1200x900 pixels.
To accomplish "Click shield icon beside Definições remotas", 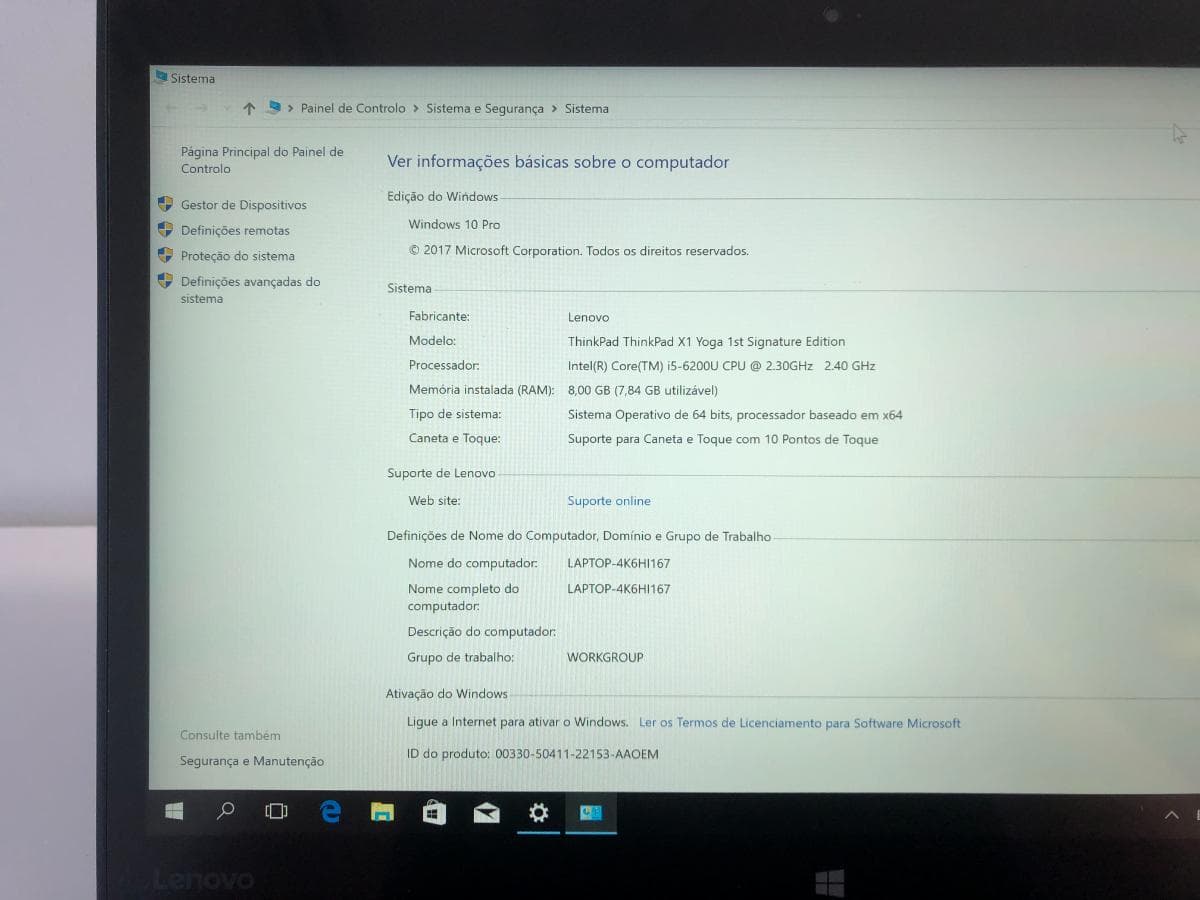I will click(166, 229).
